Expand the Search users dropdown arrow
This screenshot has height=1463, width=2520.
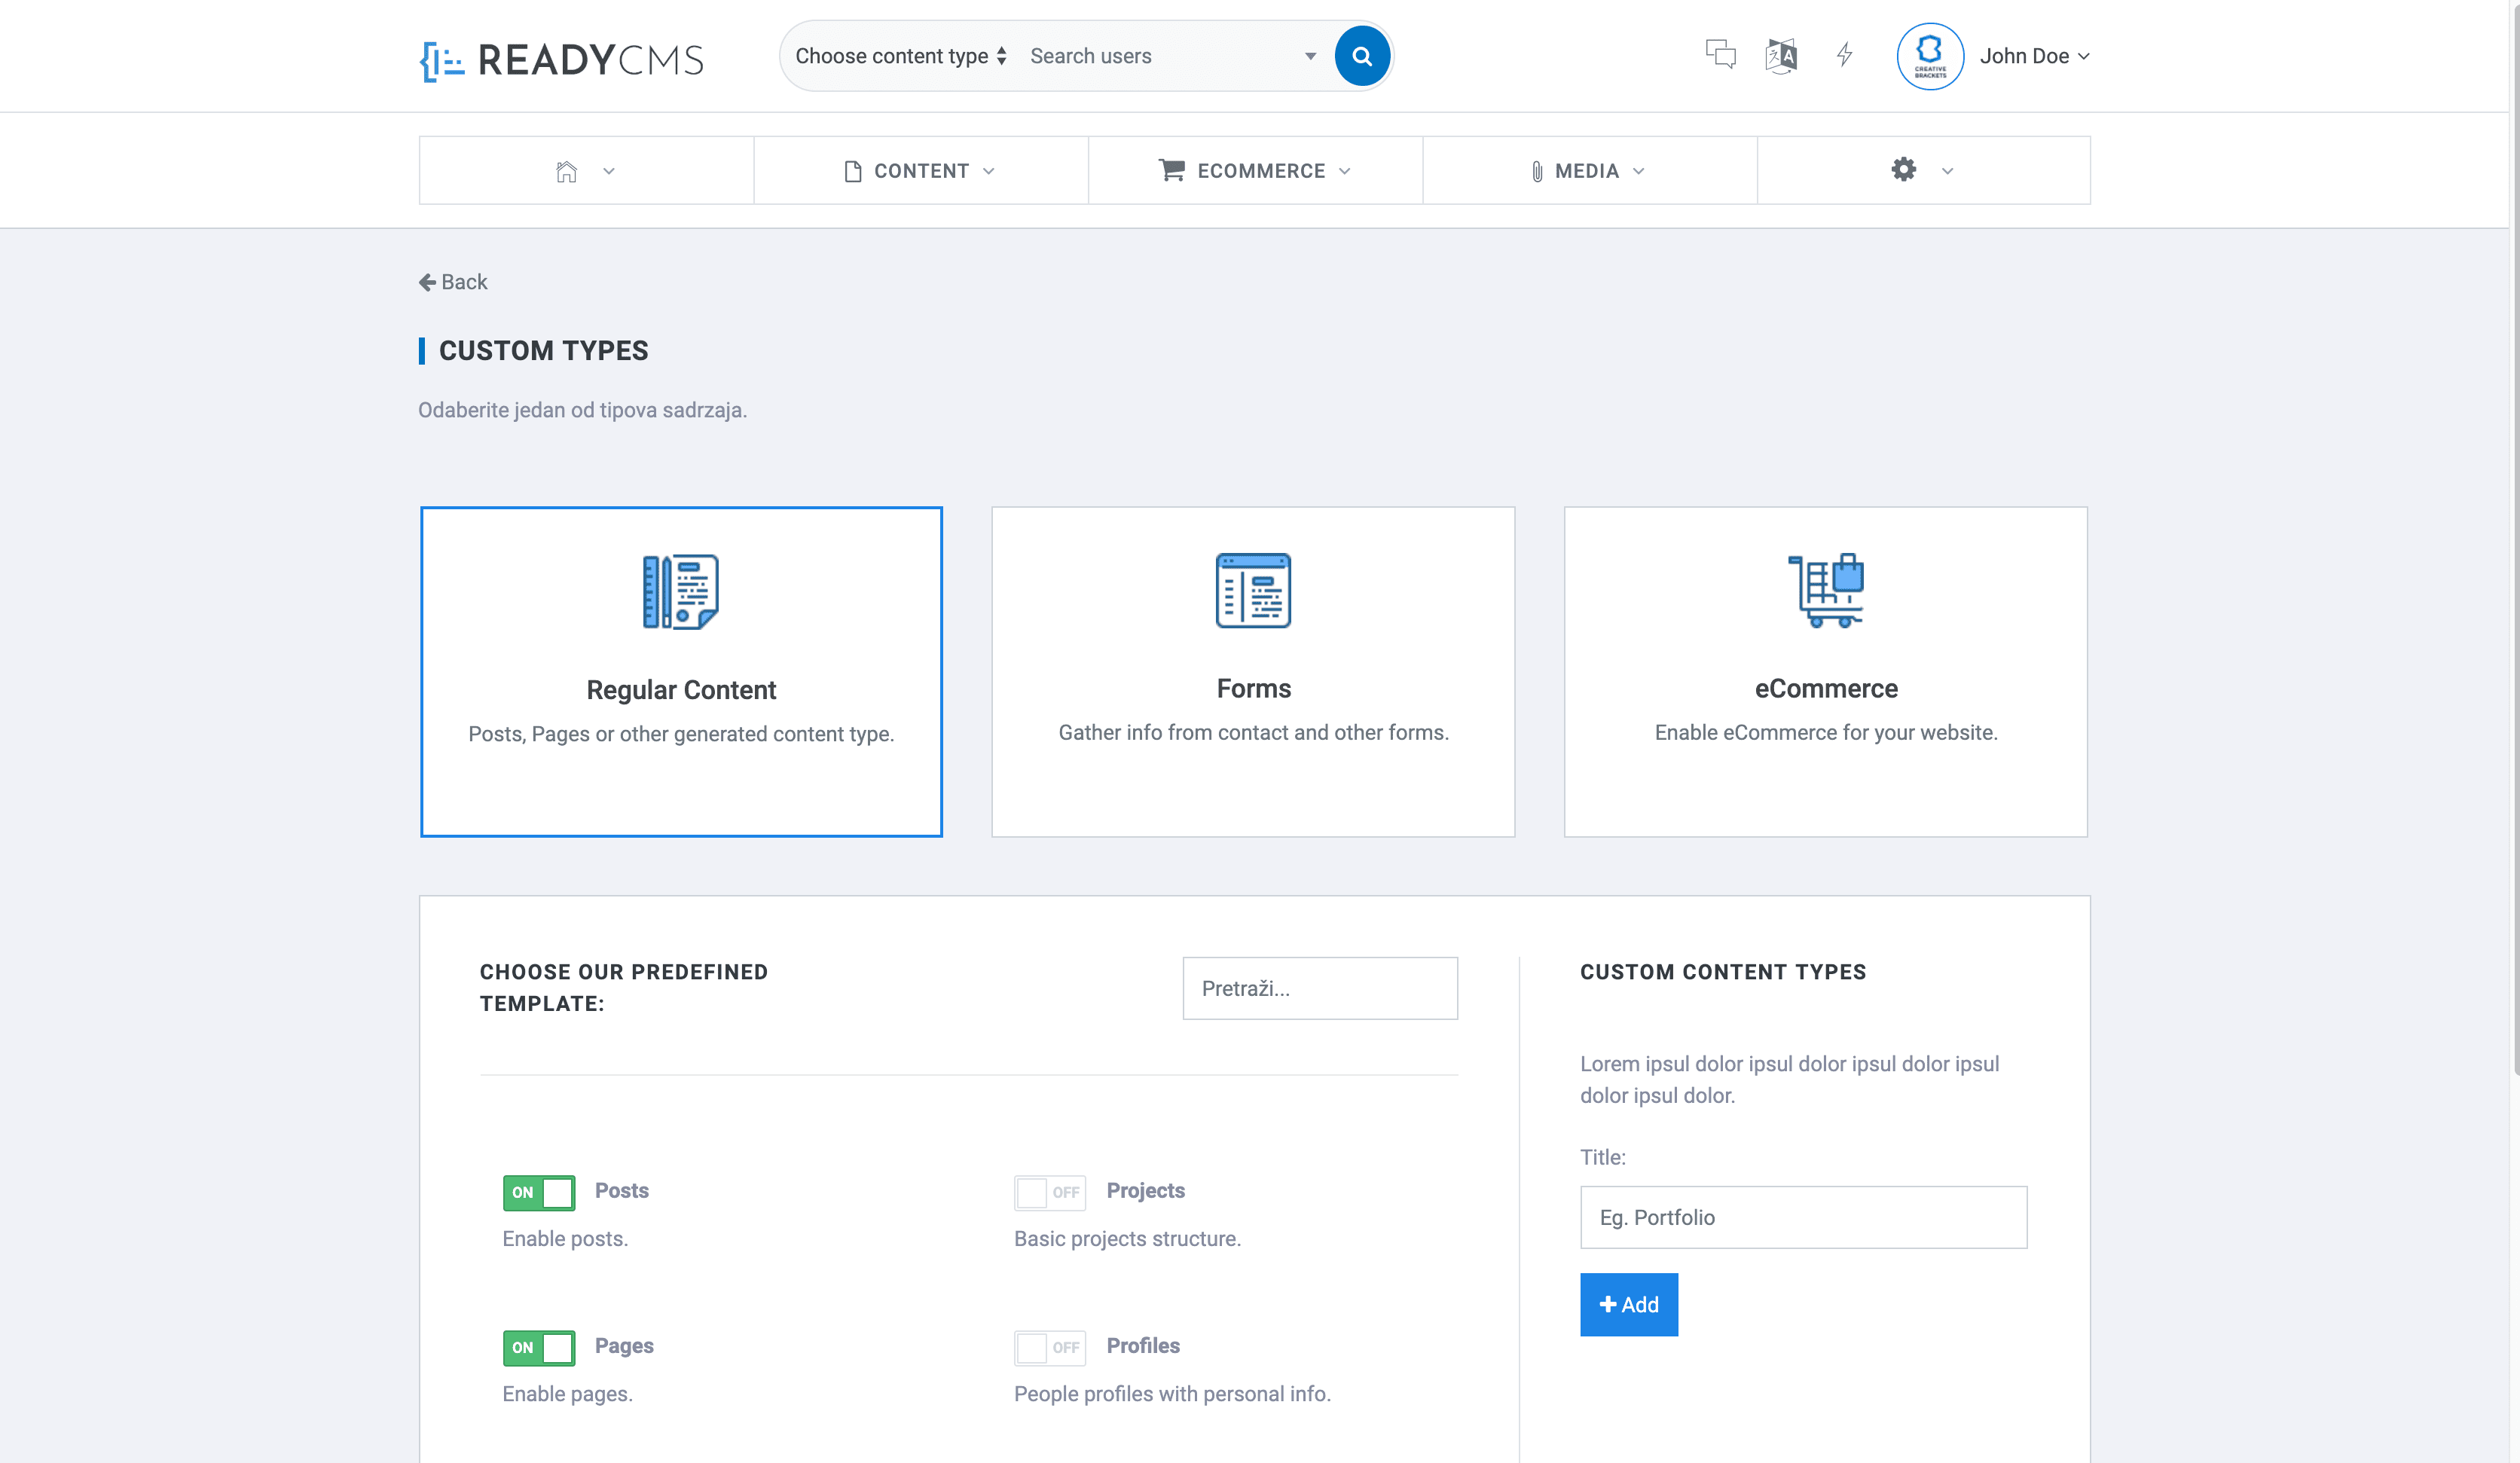(x=1309, y=56)
